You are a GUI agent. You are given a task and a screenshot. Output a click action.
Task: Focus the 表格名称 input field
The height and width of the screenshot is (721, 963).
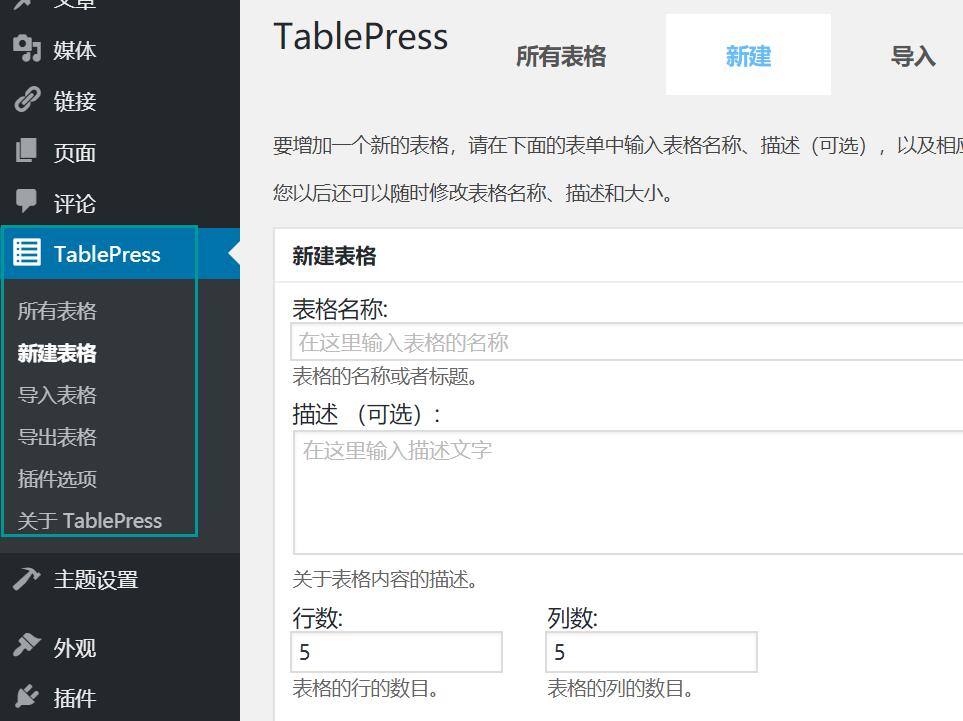pyautogui.click(x=626, y=341)
